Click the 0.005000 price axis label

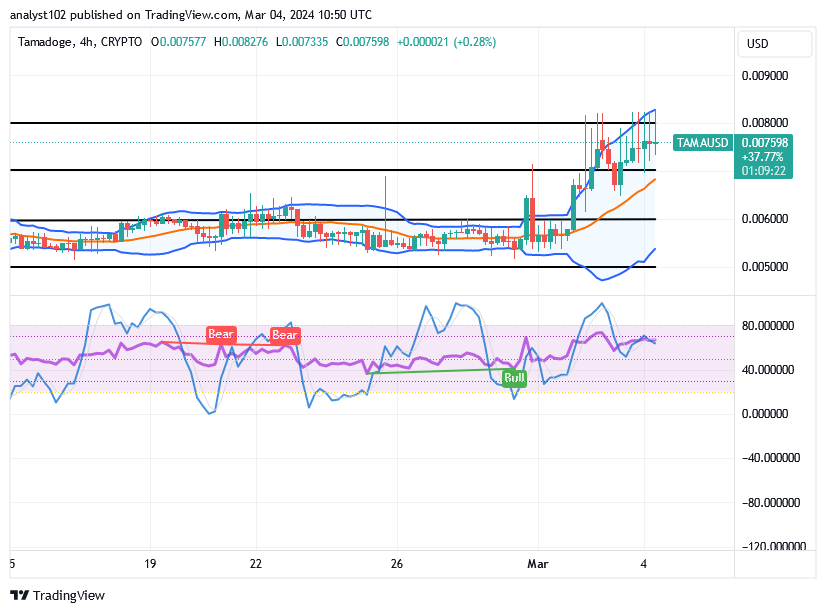765,266
